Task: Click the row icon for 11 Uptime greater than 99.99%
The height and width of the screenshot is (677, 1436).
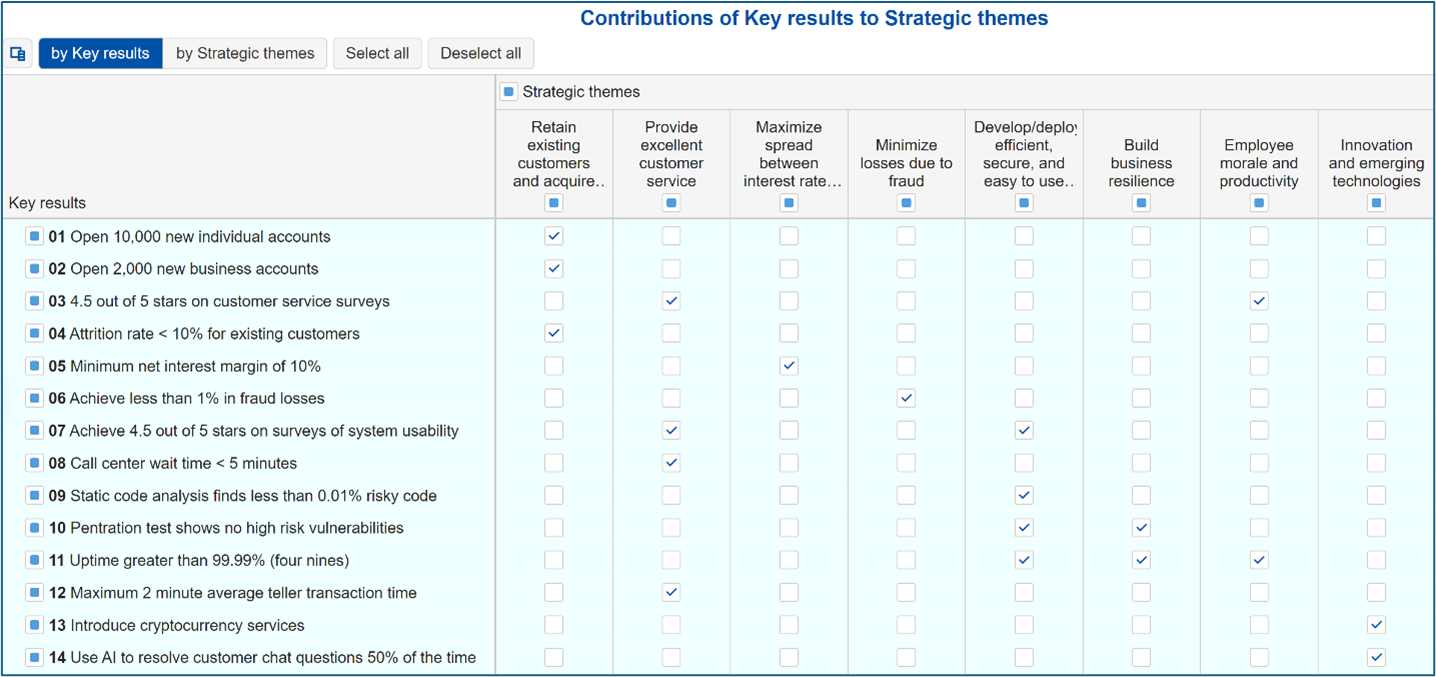Action: click(33, 559)
